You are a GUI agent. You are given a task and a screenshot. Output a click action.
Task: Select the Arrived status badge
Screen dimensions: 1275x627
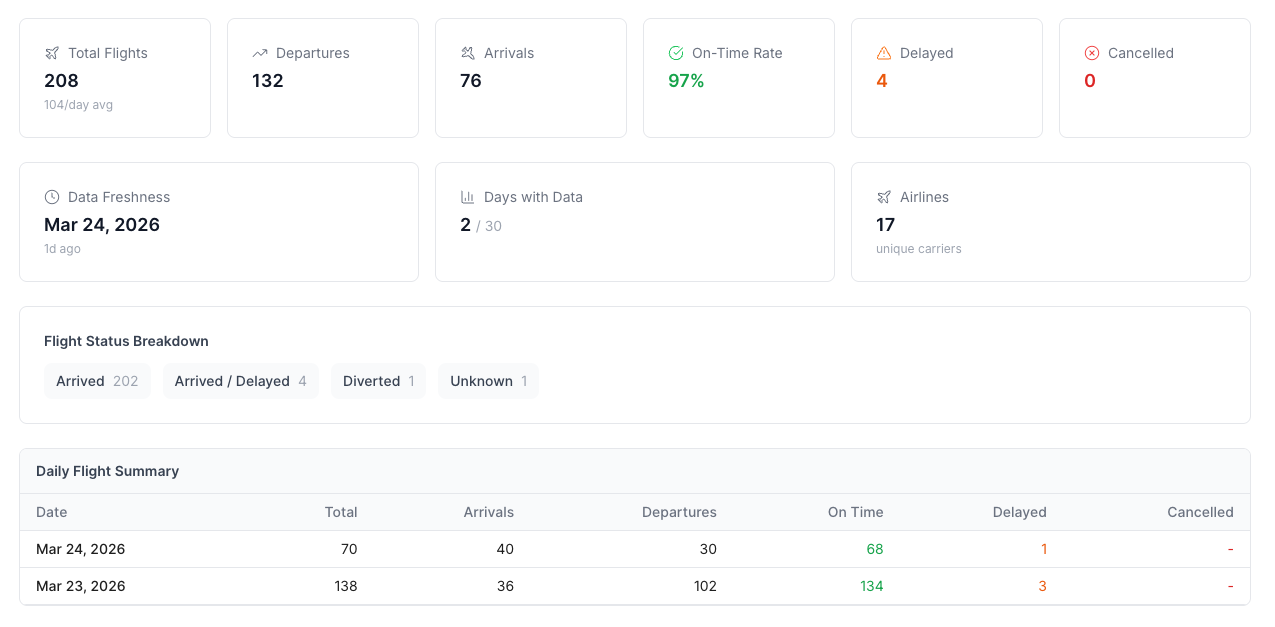(97, 381)
